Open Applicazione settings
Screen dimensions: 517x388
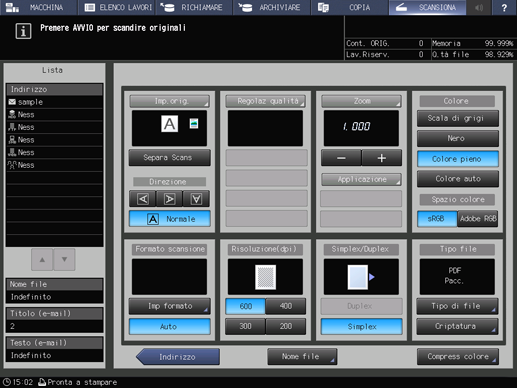(361, 179)
